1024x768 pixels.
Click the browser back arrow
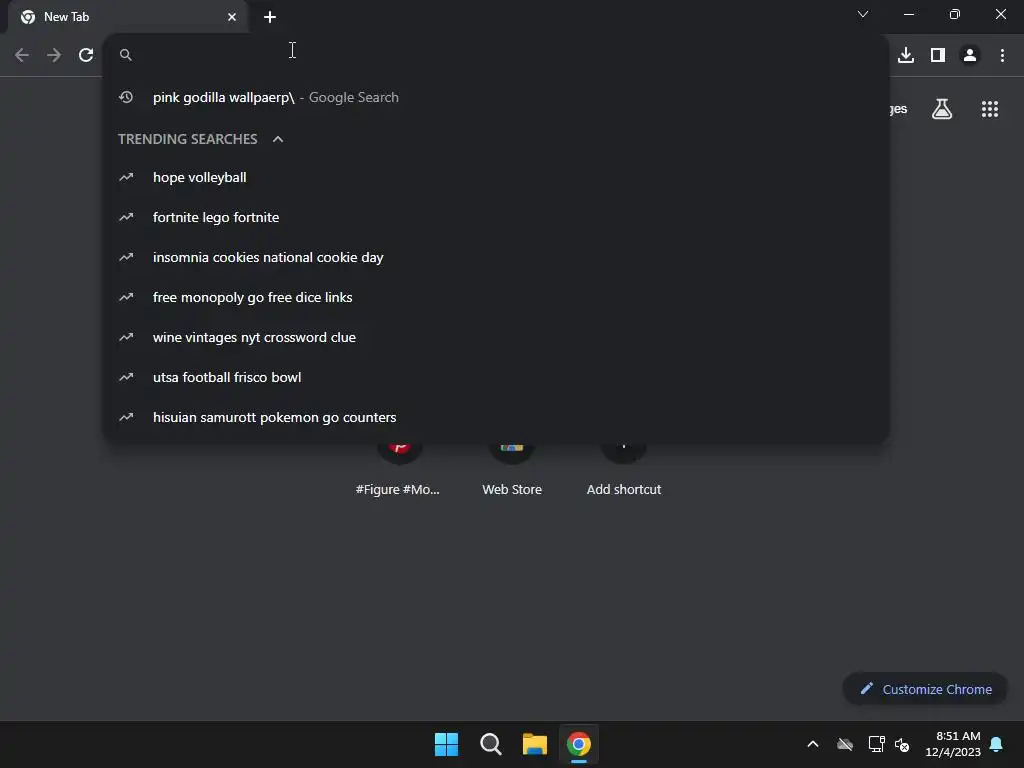coord(22,55)
